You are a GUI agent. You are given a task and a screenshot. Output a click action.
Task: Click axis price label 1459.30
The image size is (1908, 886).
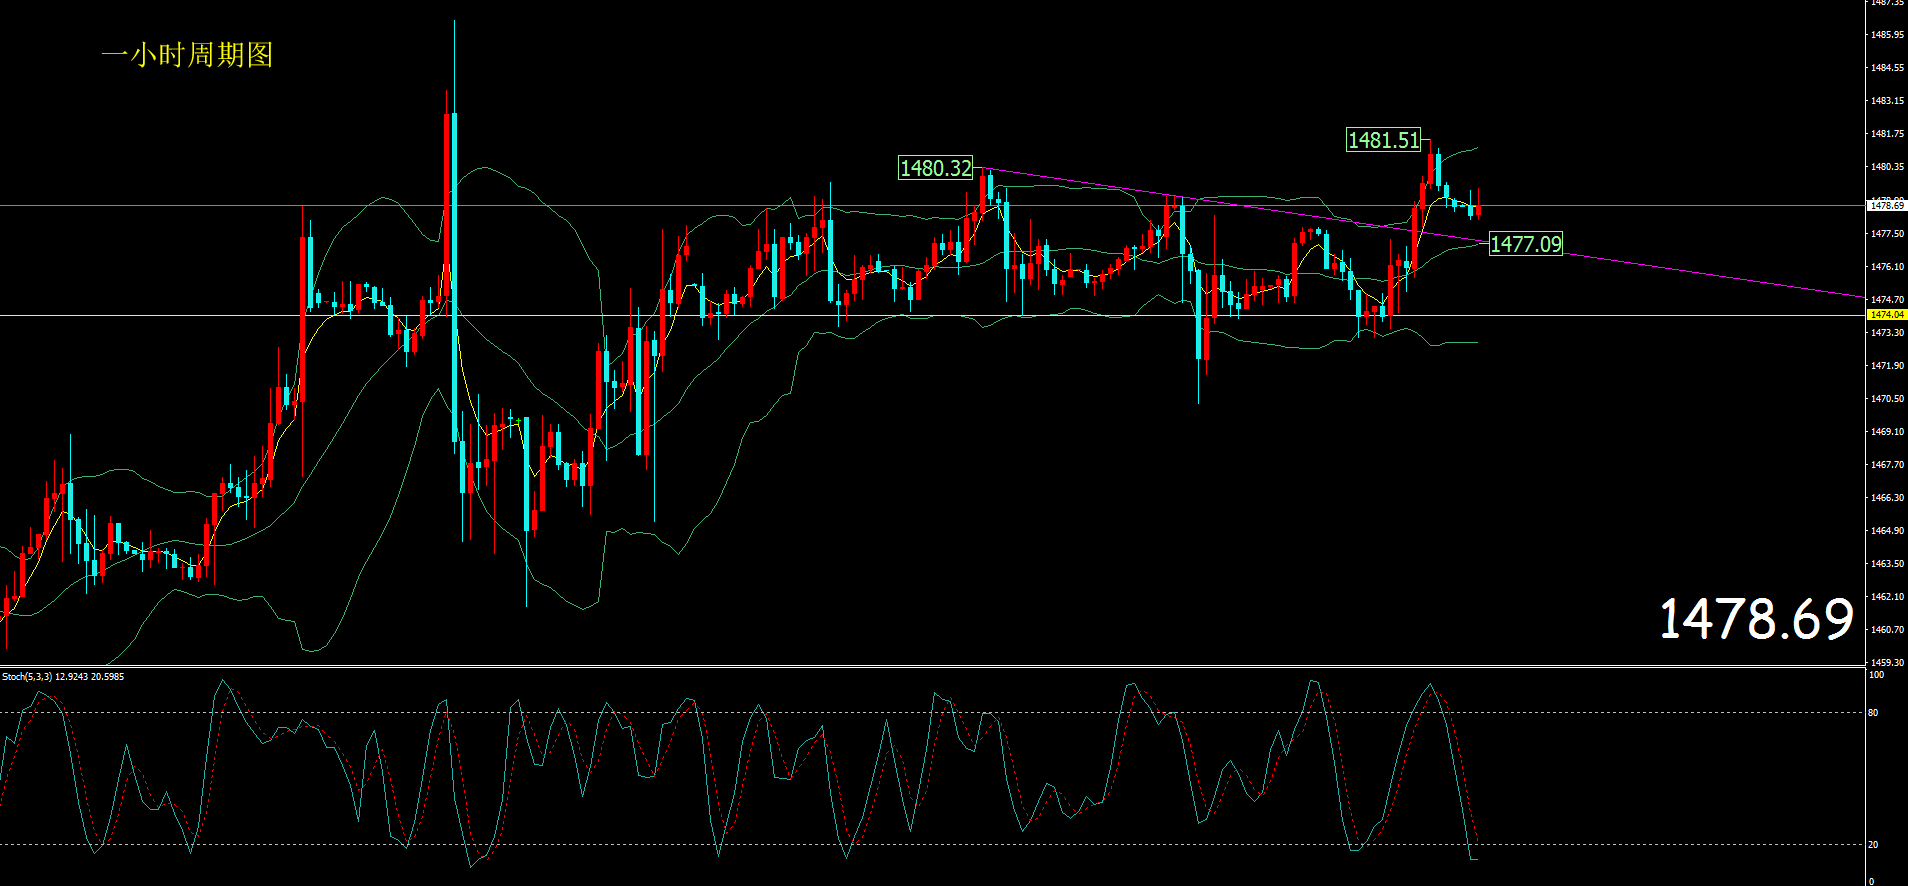click(x=1887, y=663)
